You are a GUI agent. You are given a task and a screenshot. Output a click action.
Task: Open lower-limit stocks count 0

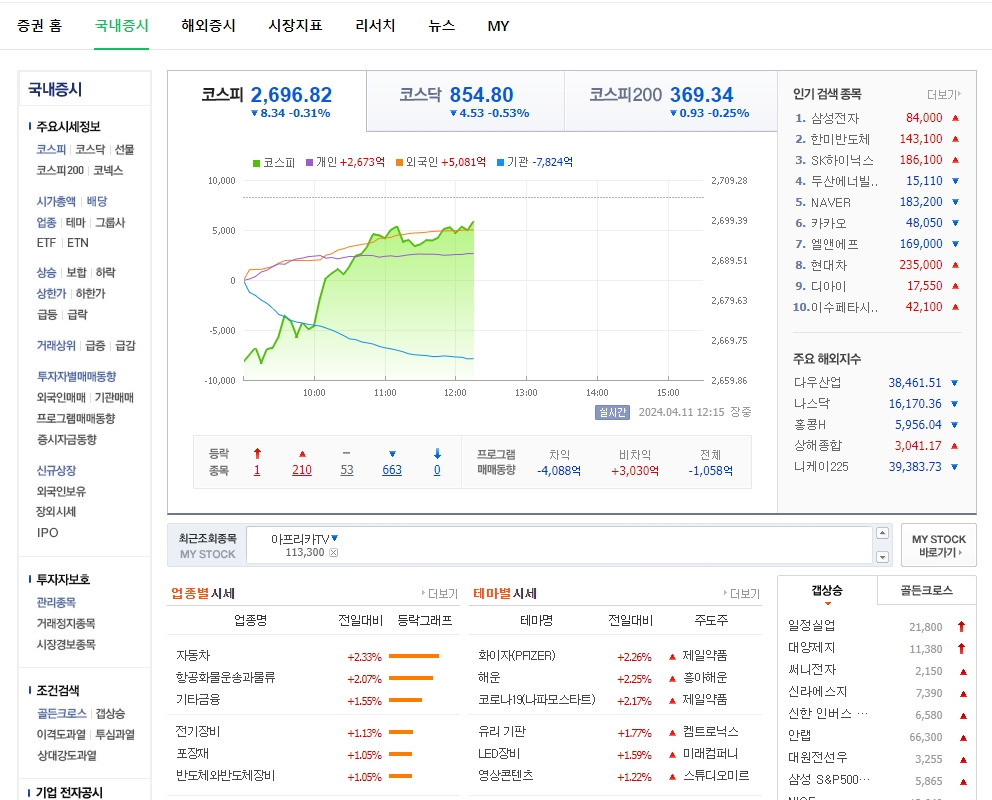pyautogui.click(x=437, y=470)
